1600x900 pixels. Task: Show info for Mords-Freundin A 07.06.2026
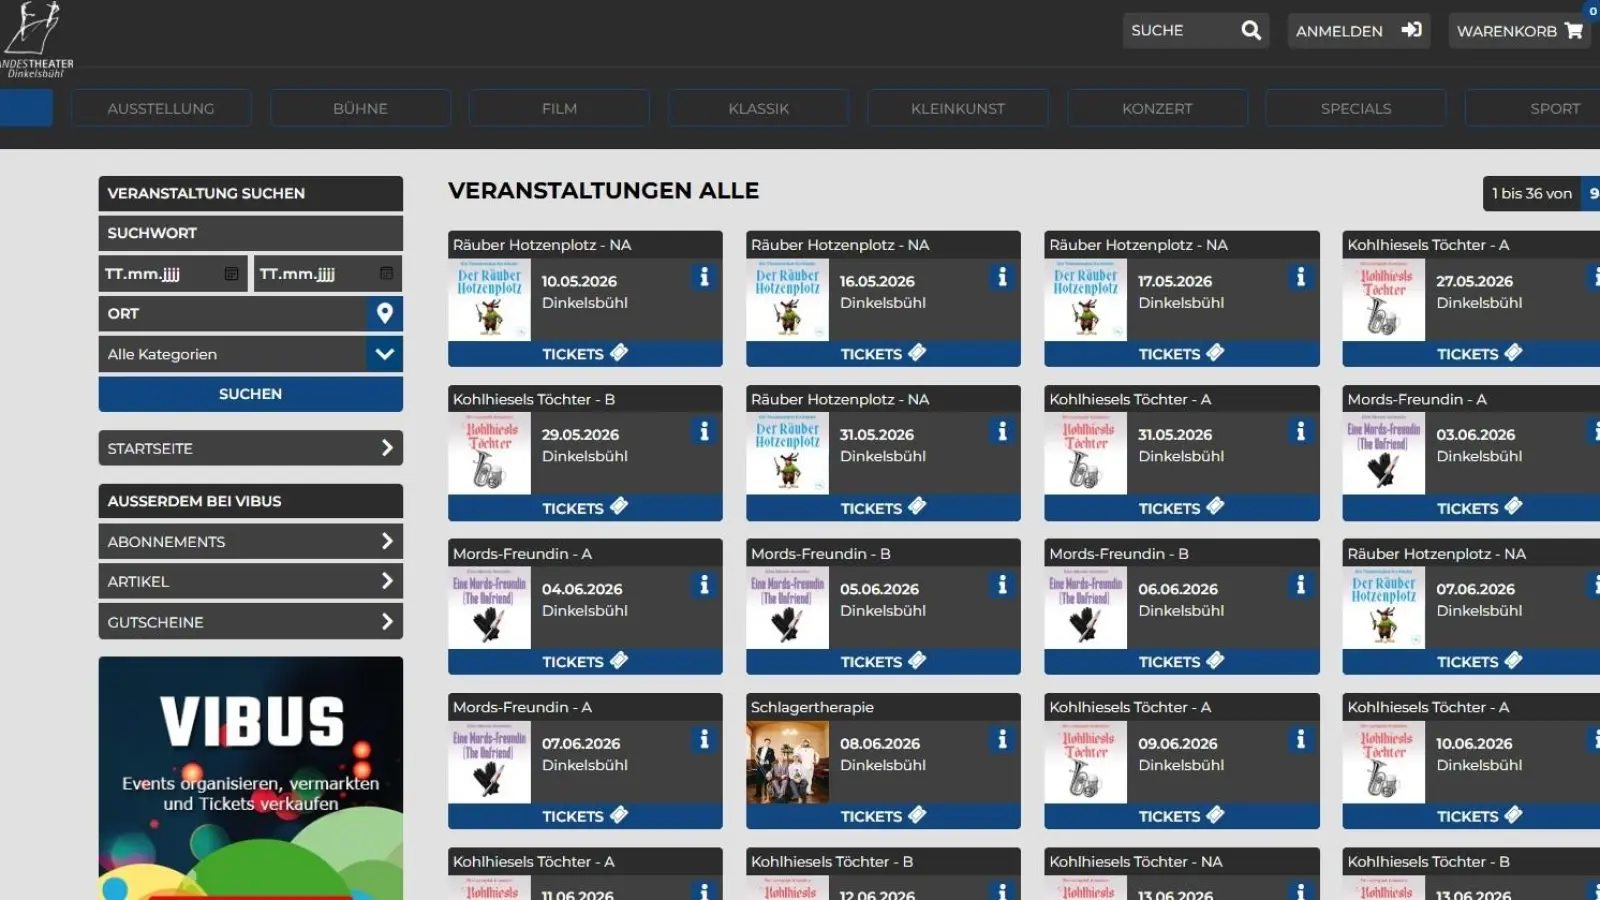(704, 739)
